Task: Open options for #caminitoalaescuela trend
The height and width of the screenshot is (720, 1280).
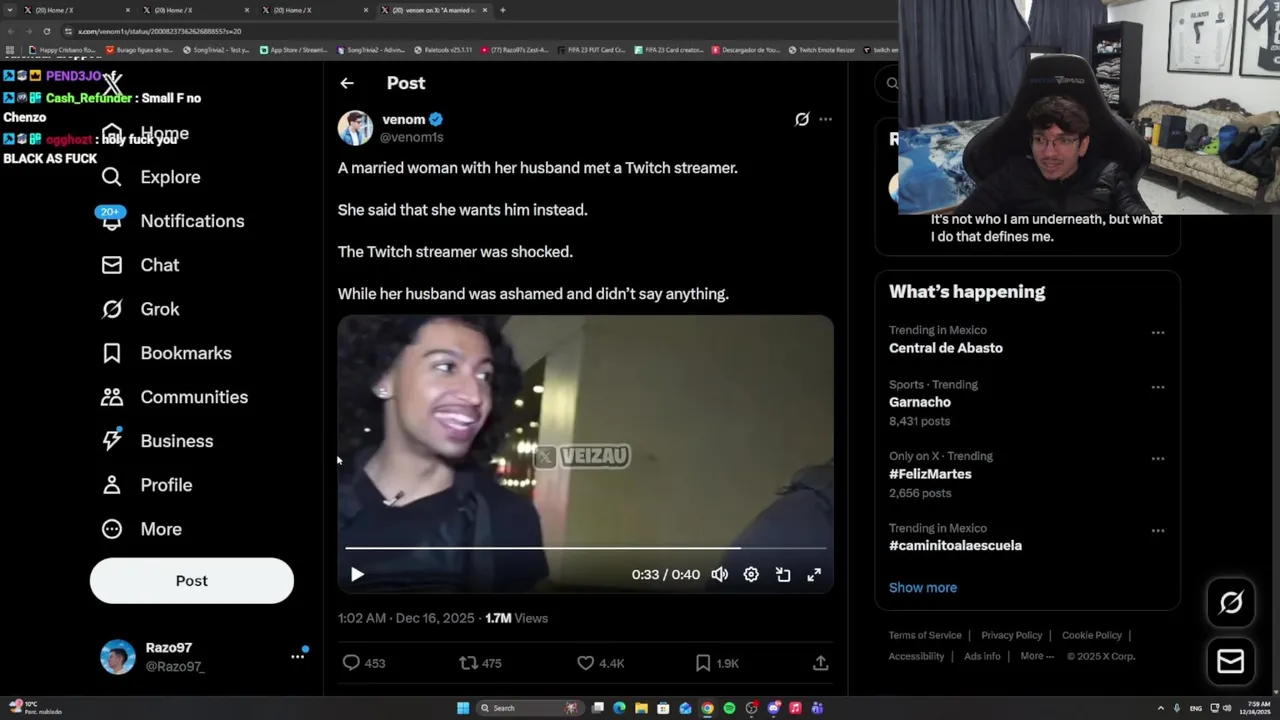Action: [x=1158, y=531]
